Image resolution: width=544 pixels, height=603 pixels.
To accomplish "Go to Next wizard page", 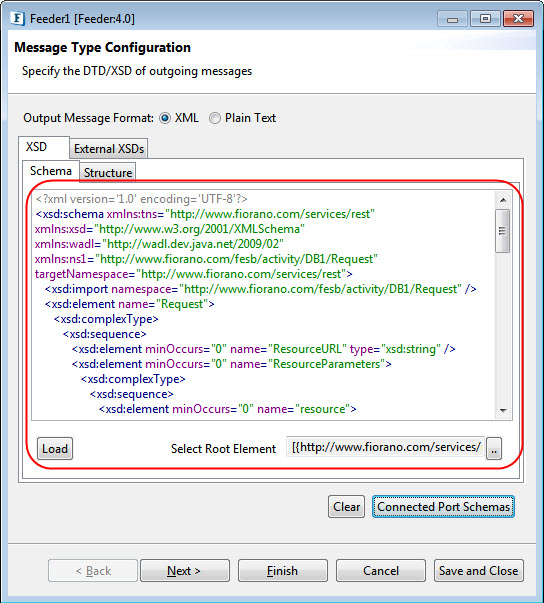I will pos(185,571).
